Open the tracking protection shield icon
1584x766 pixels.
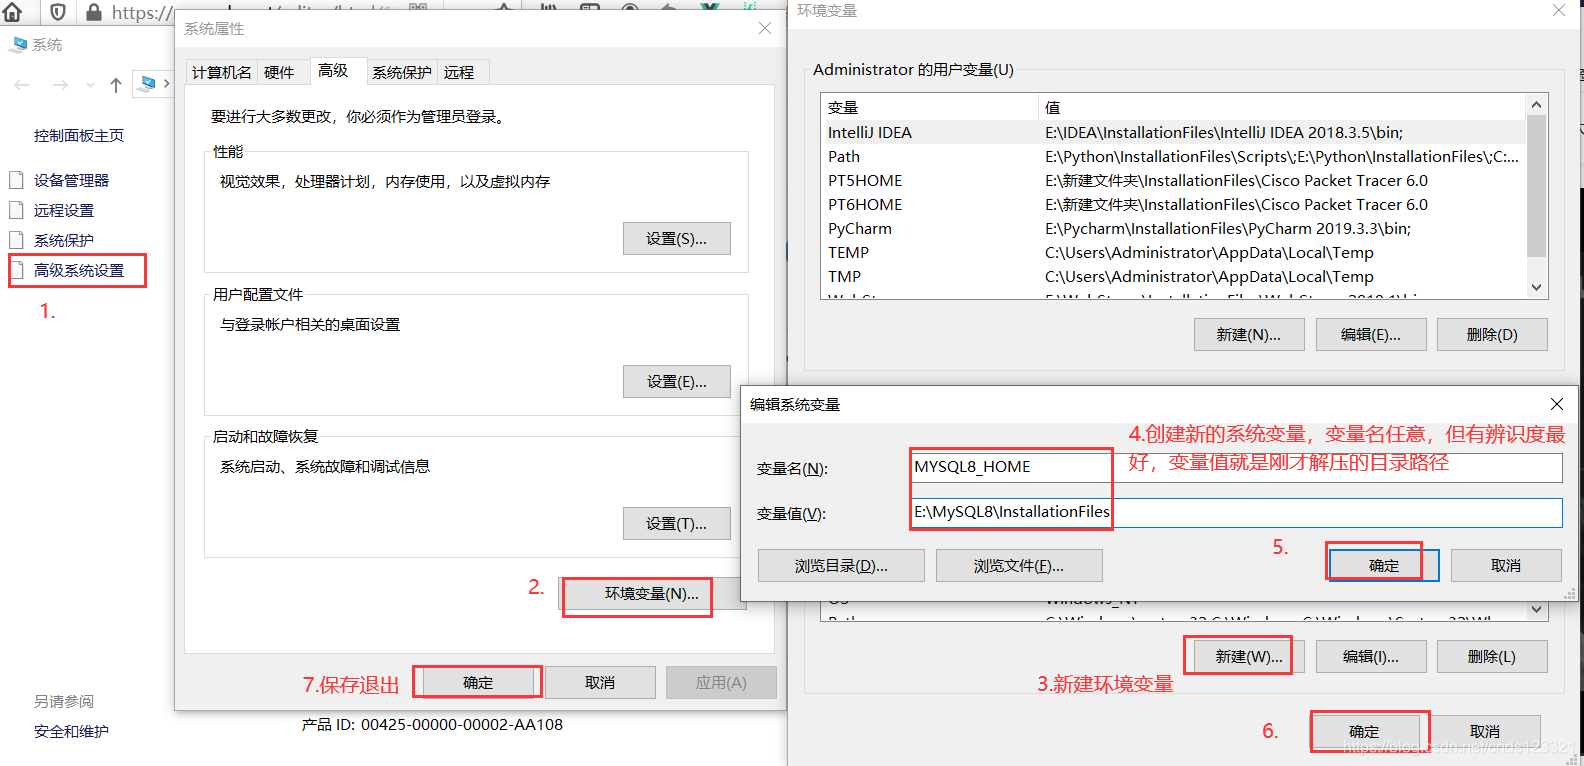(58, 12)
